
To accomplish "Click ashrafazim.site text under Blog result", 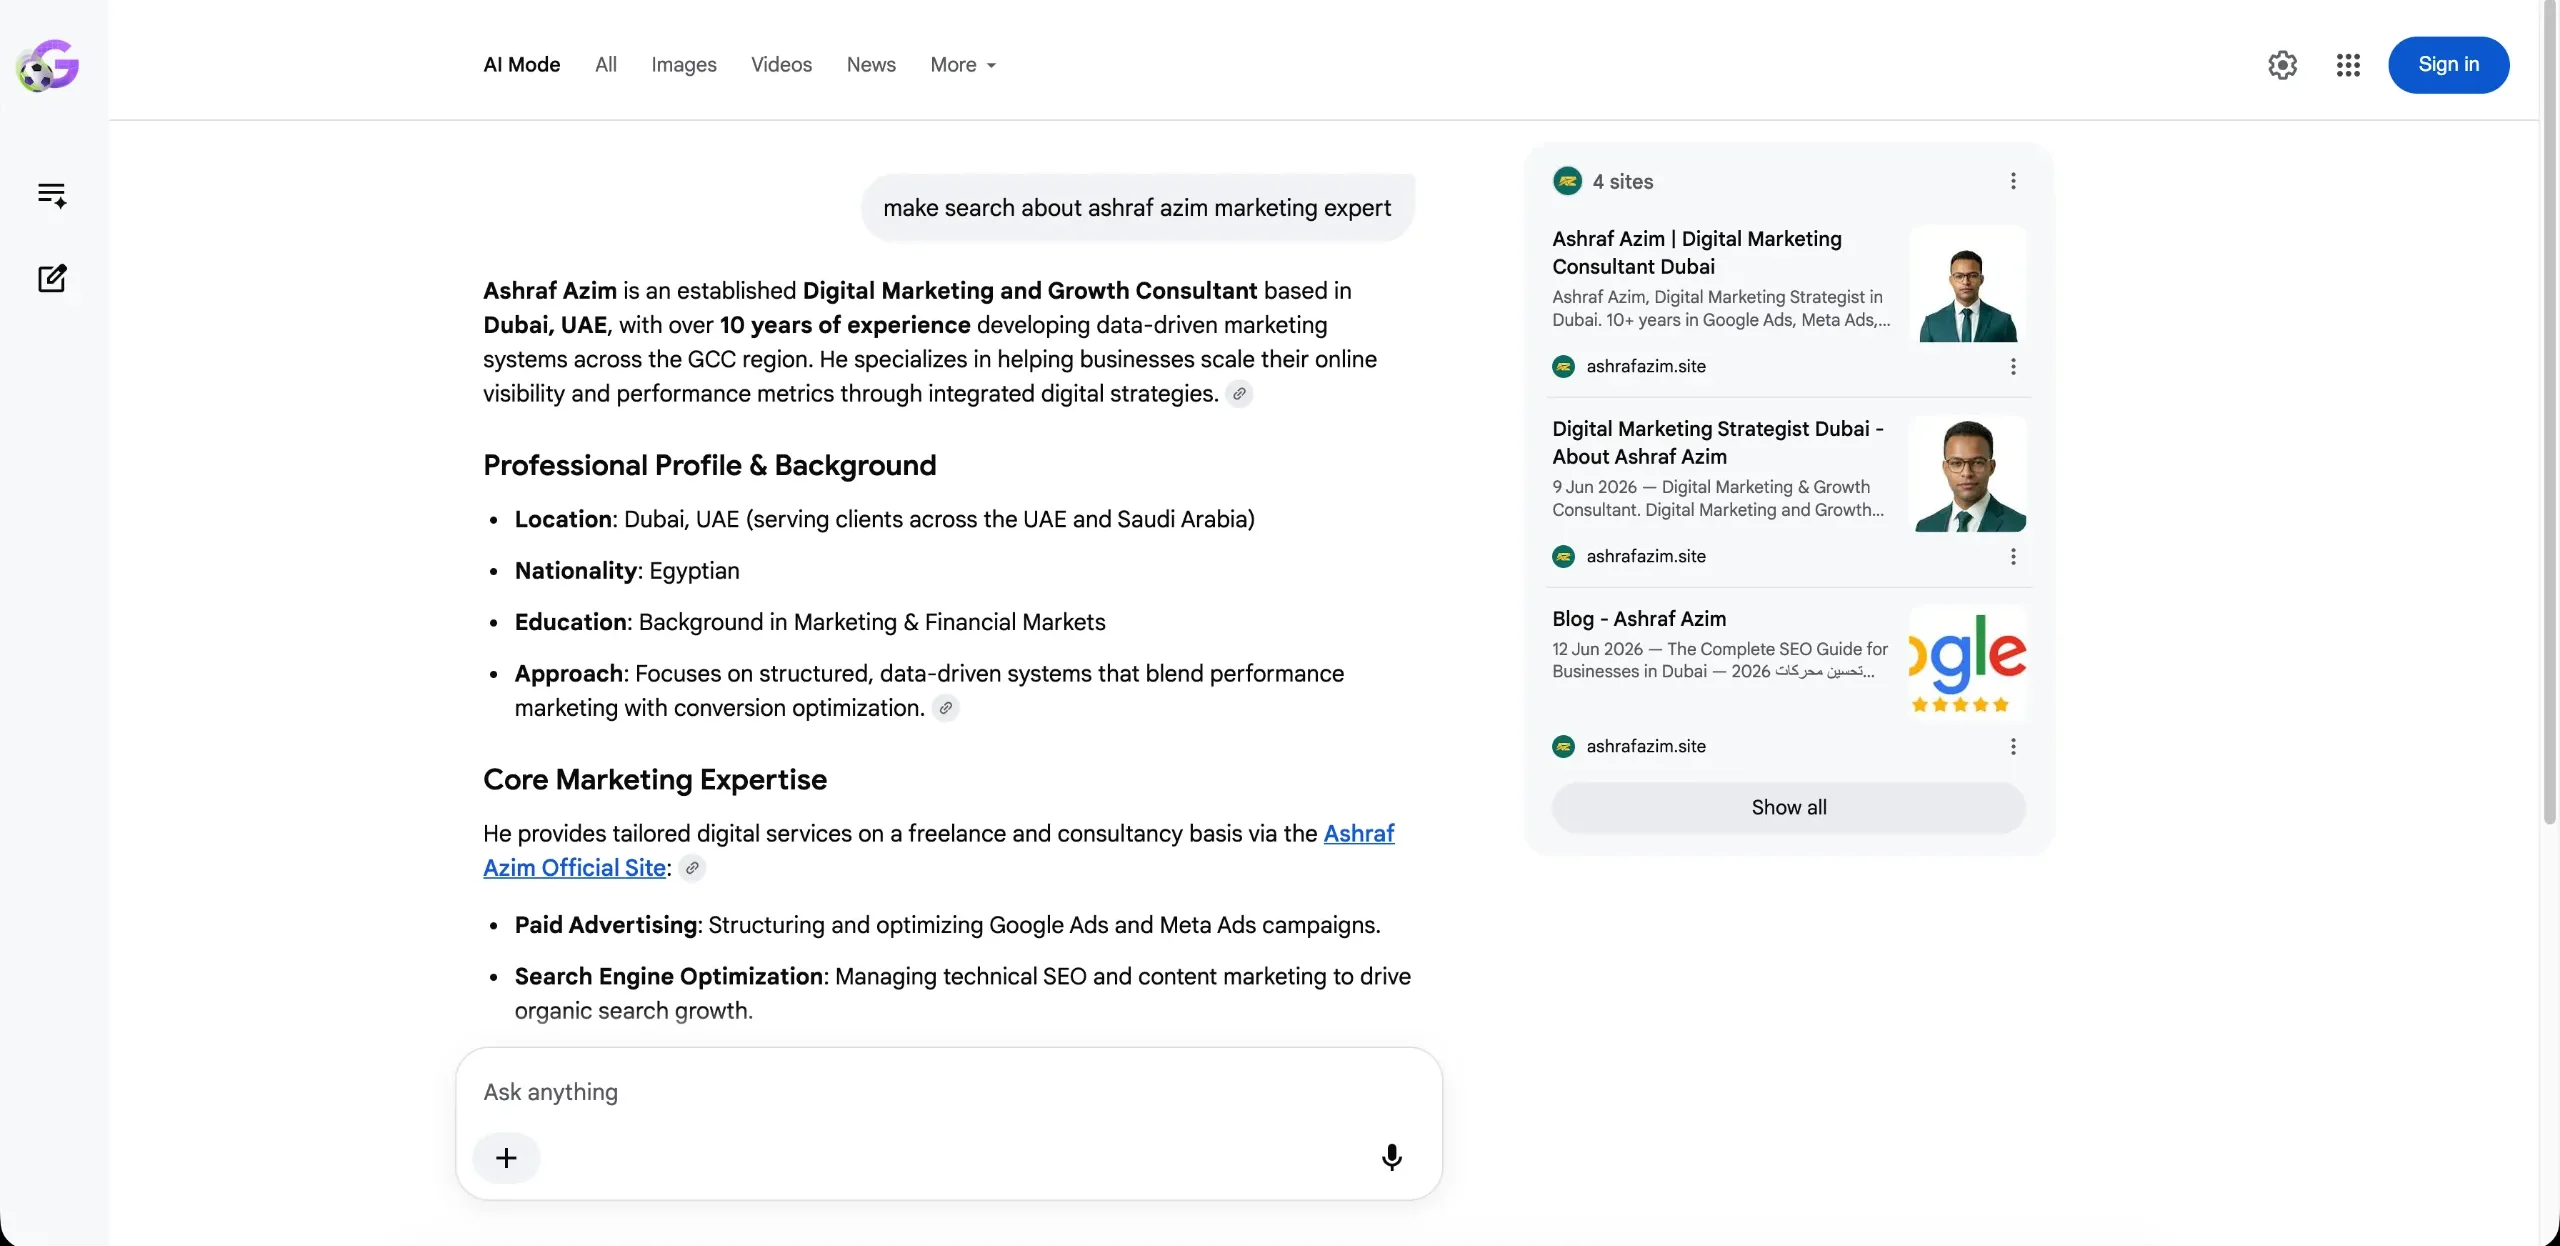I will pos(1646,746).
